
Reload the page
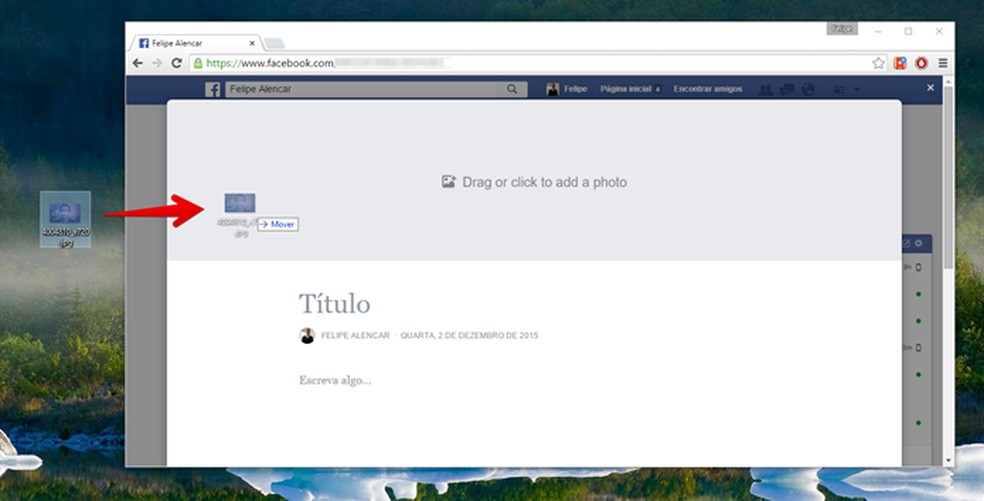[177, 63]
